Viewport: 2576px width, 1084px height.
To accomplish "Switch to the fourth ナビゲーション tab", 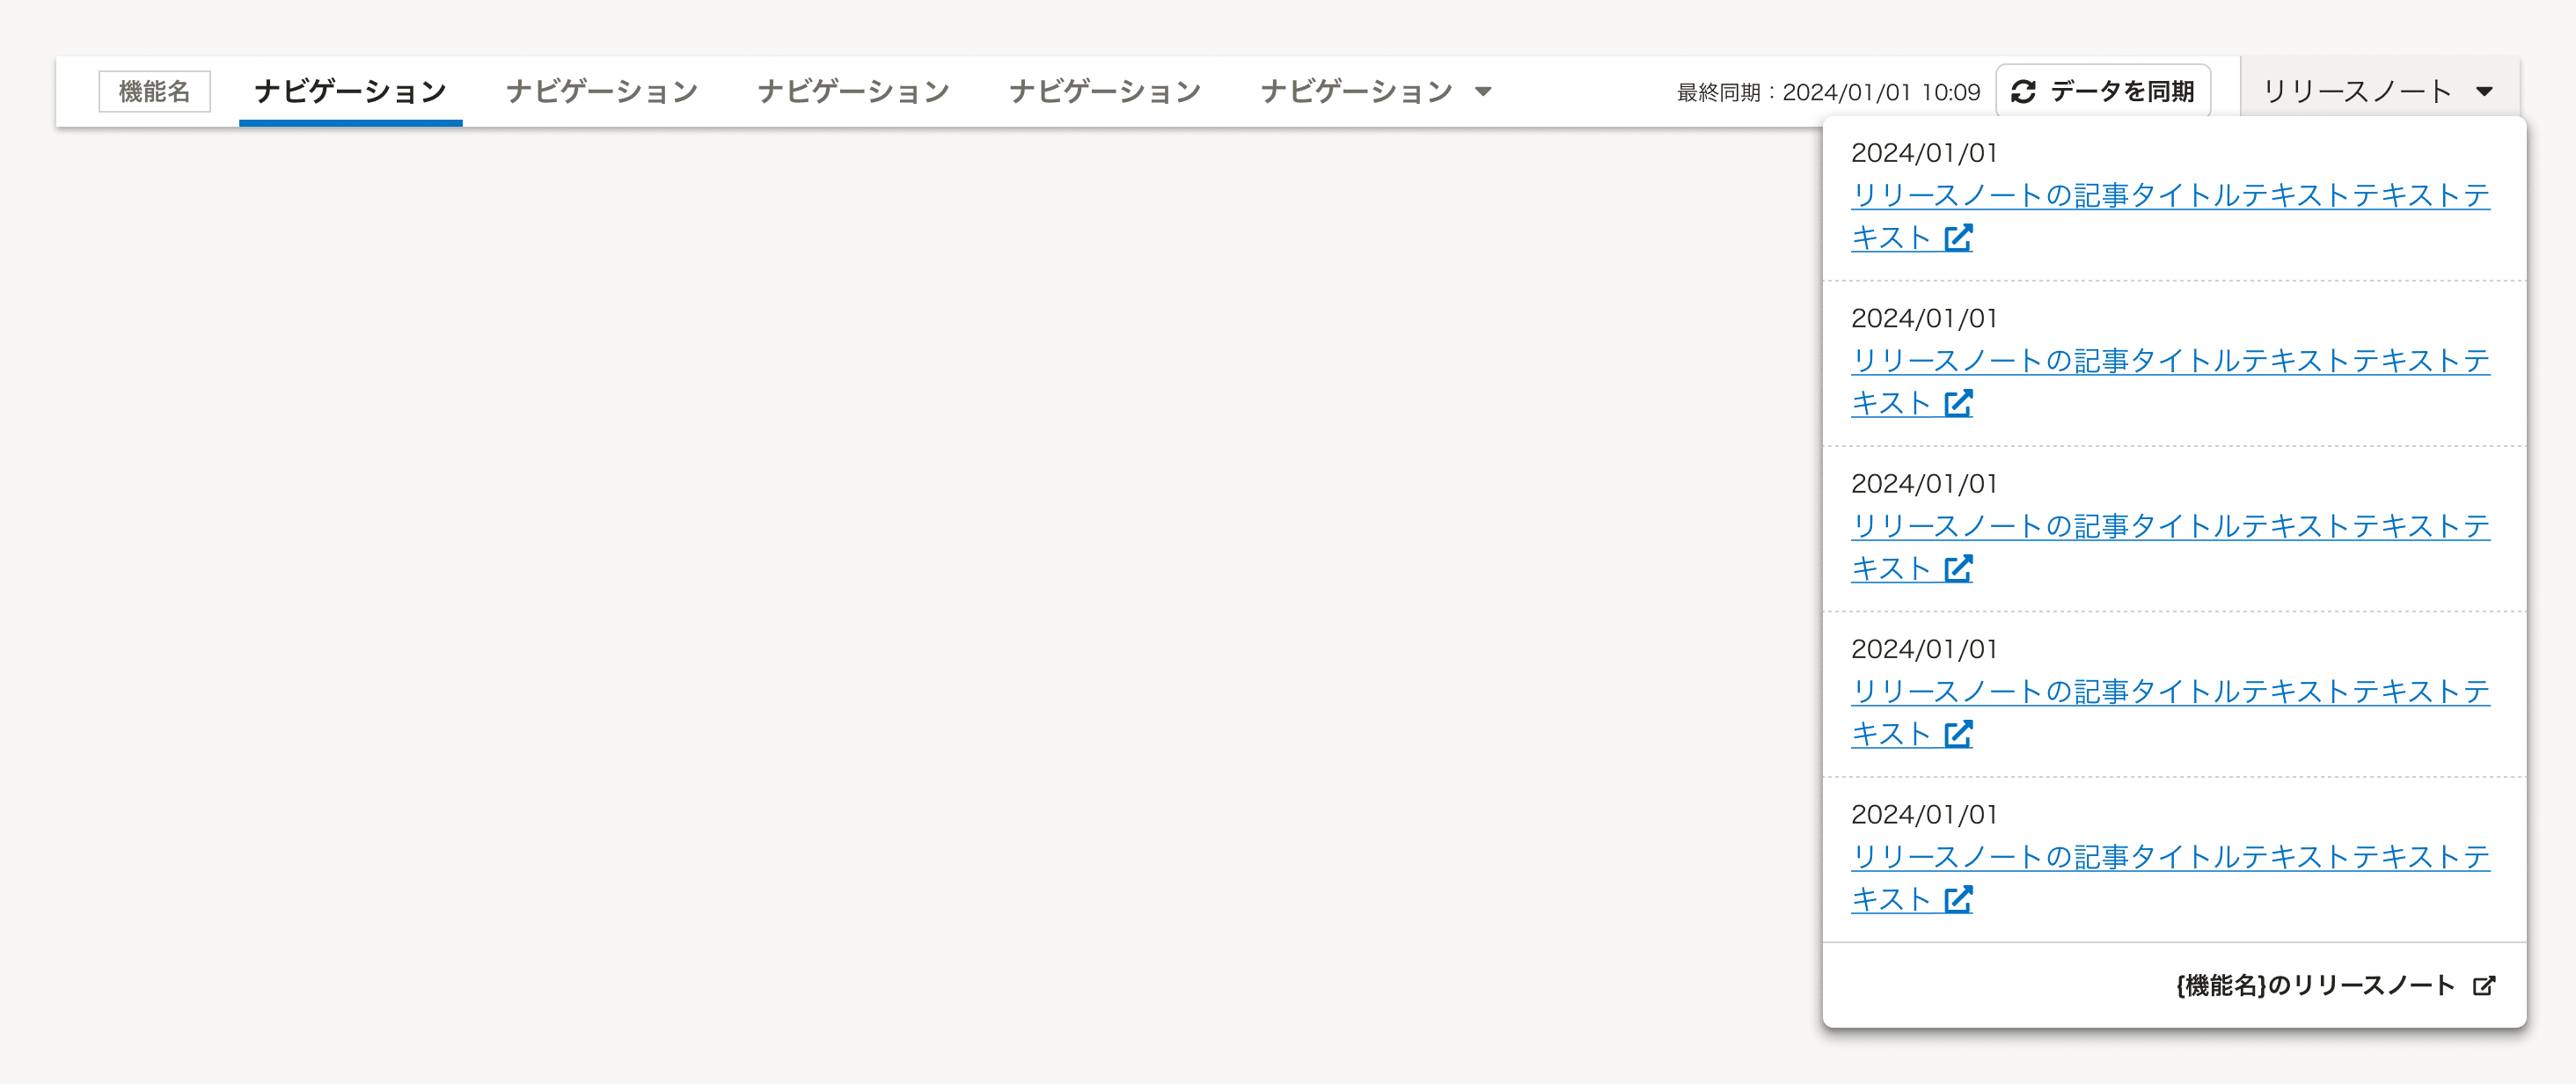I will point(1105,92).
